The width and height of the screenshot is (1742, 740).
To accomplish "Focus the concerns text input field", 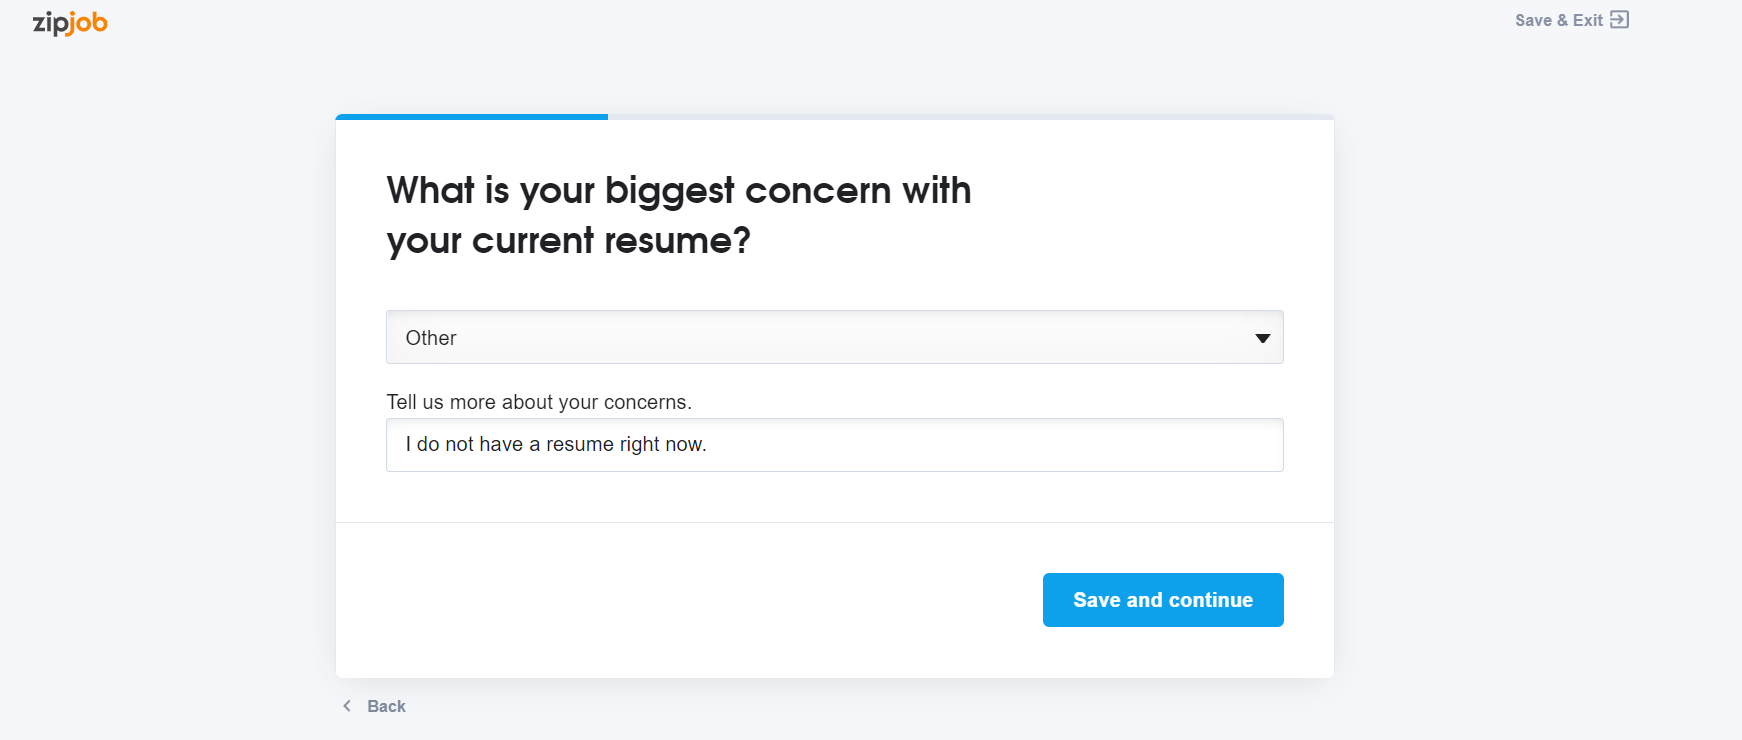I will (834, 445).
